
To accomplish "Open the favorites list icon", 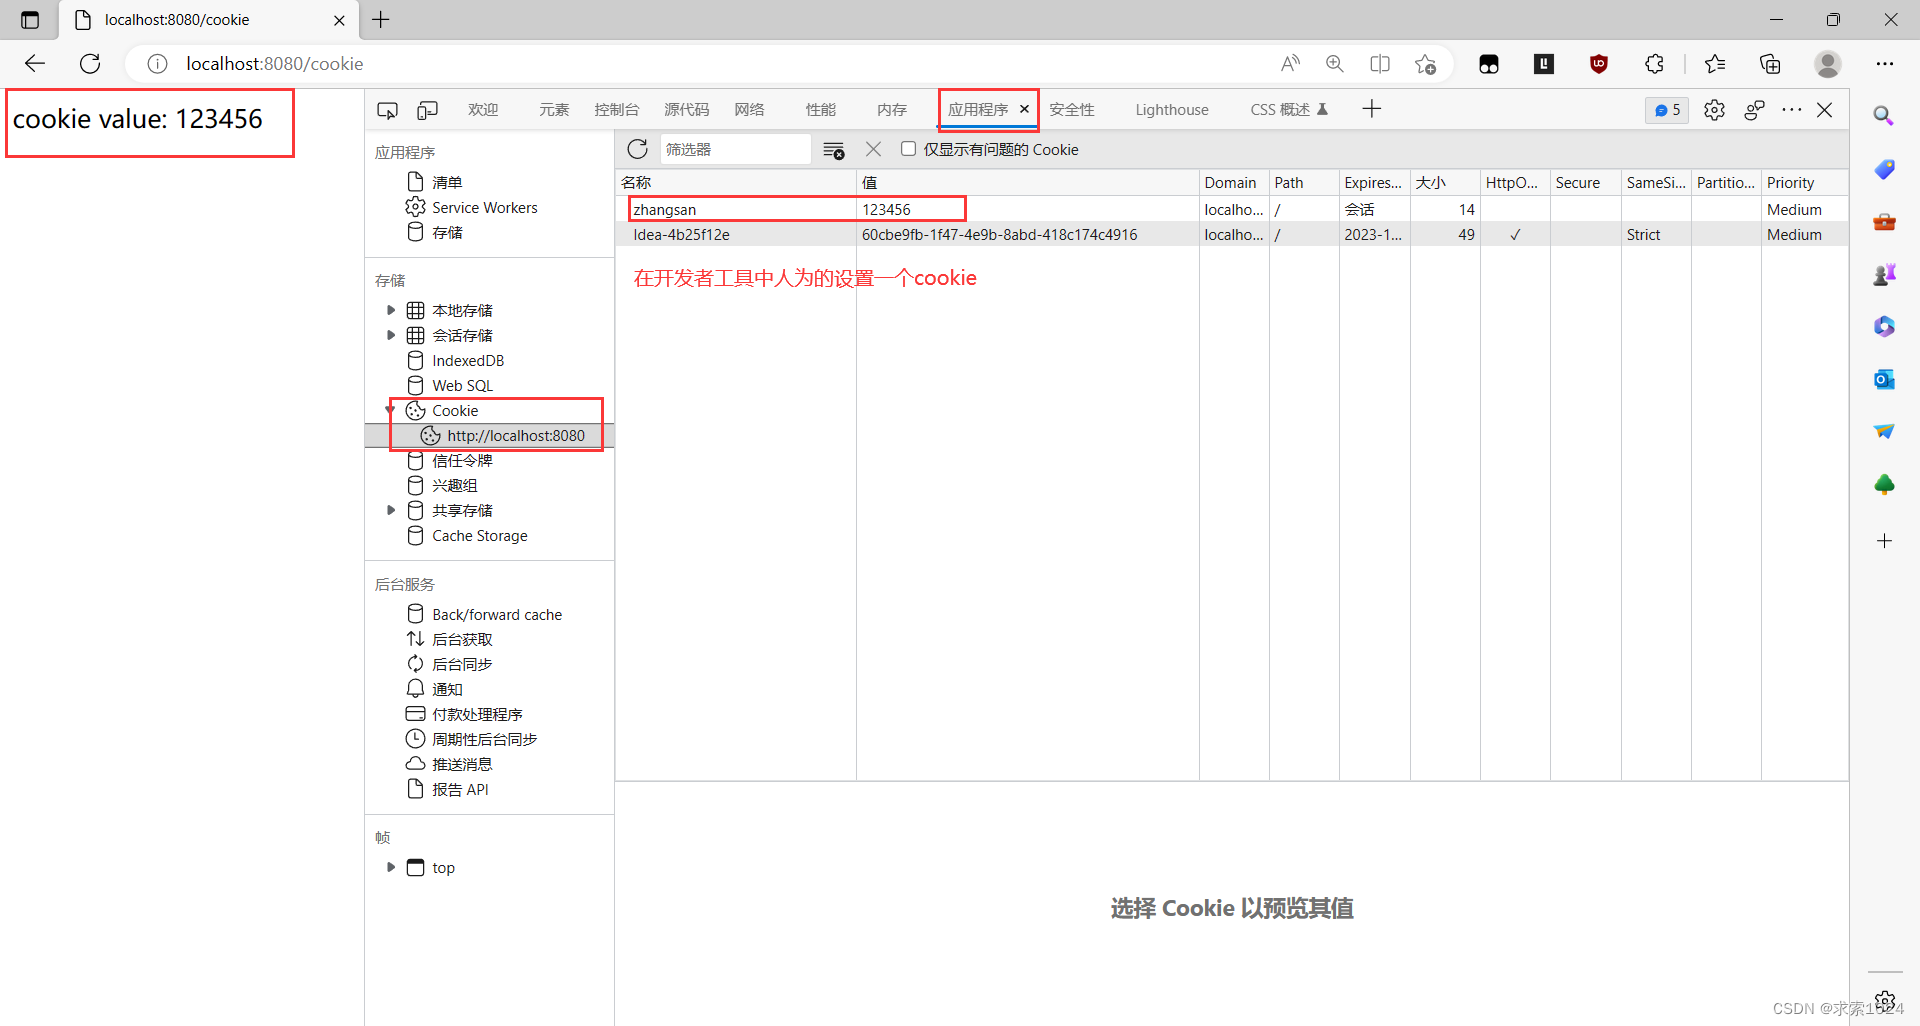I will 1715,64.
